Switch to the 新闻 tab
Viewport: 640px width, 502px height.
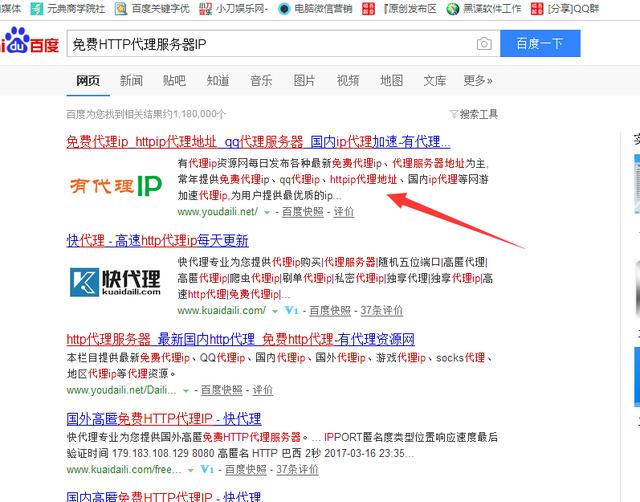tap(131, 80)
